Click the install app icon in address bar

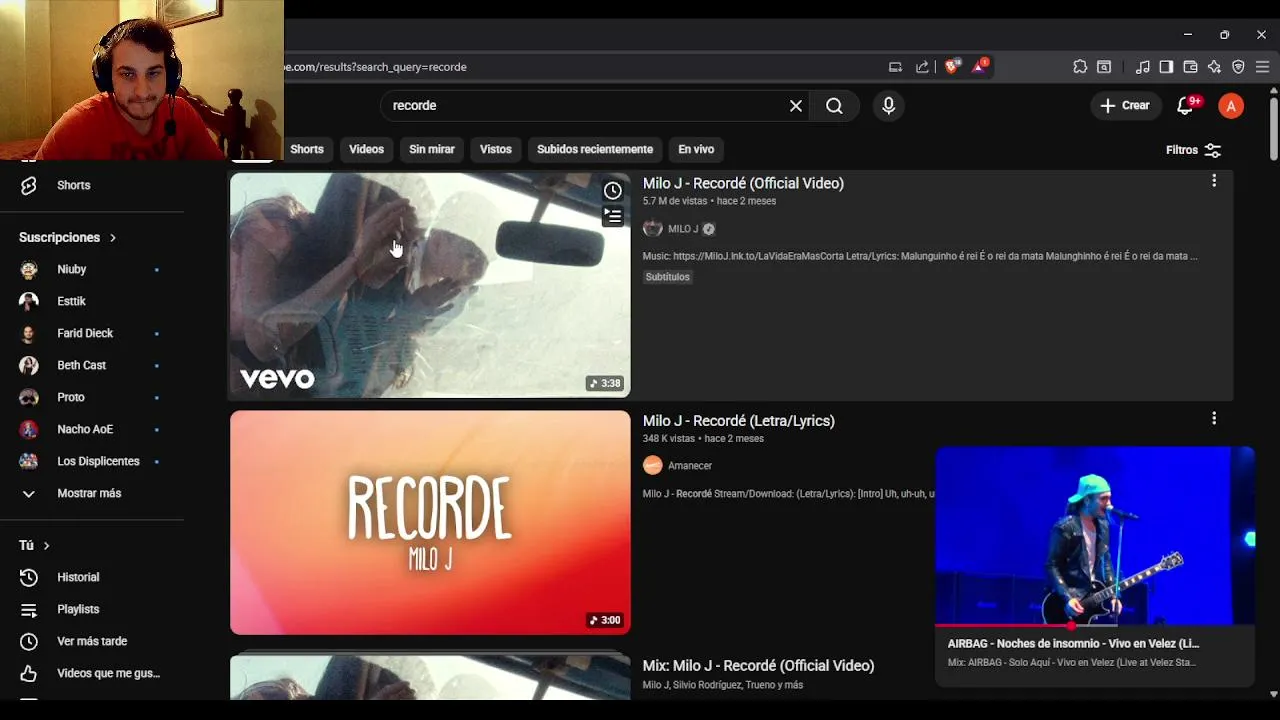click(x=895, y=67)
